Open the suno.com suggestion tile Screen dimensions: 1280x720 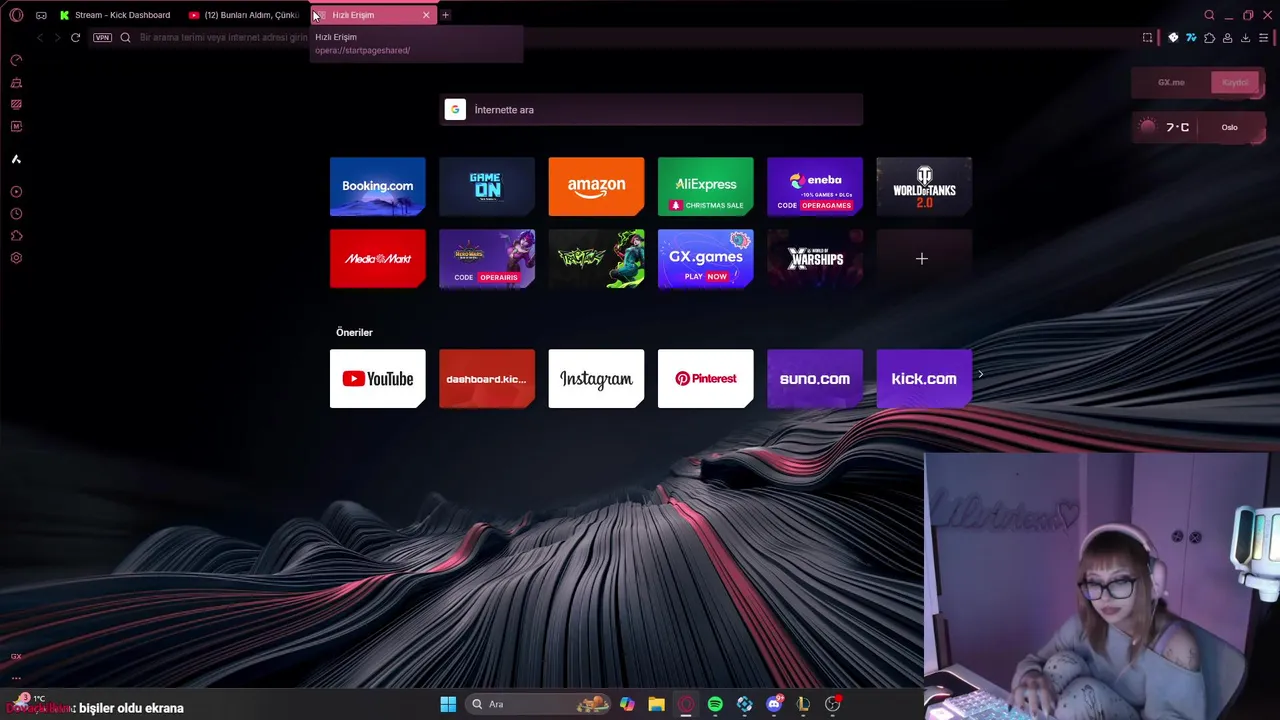click(815, 379)
